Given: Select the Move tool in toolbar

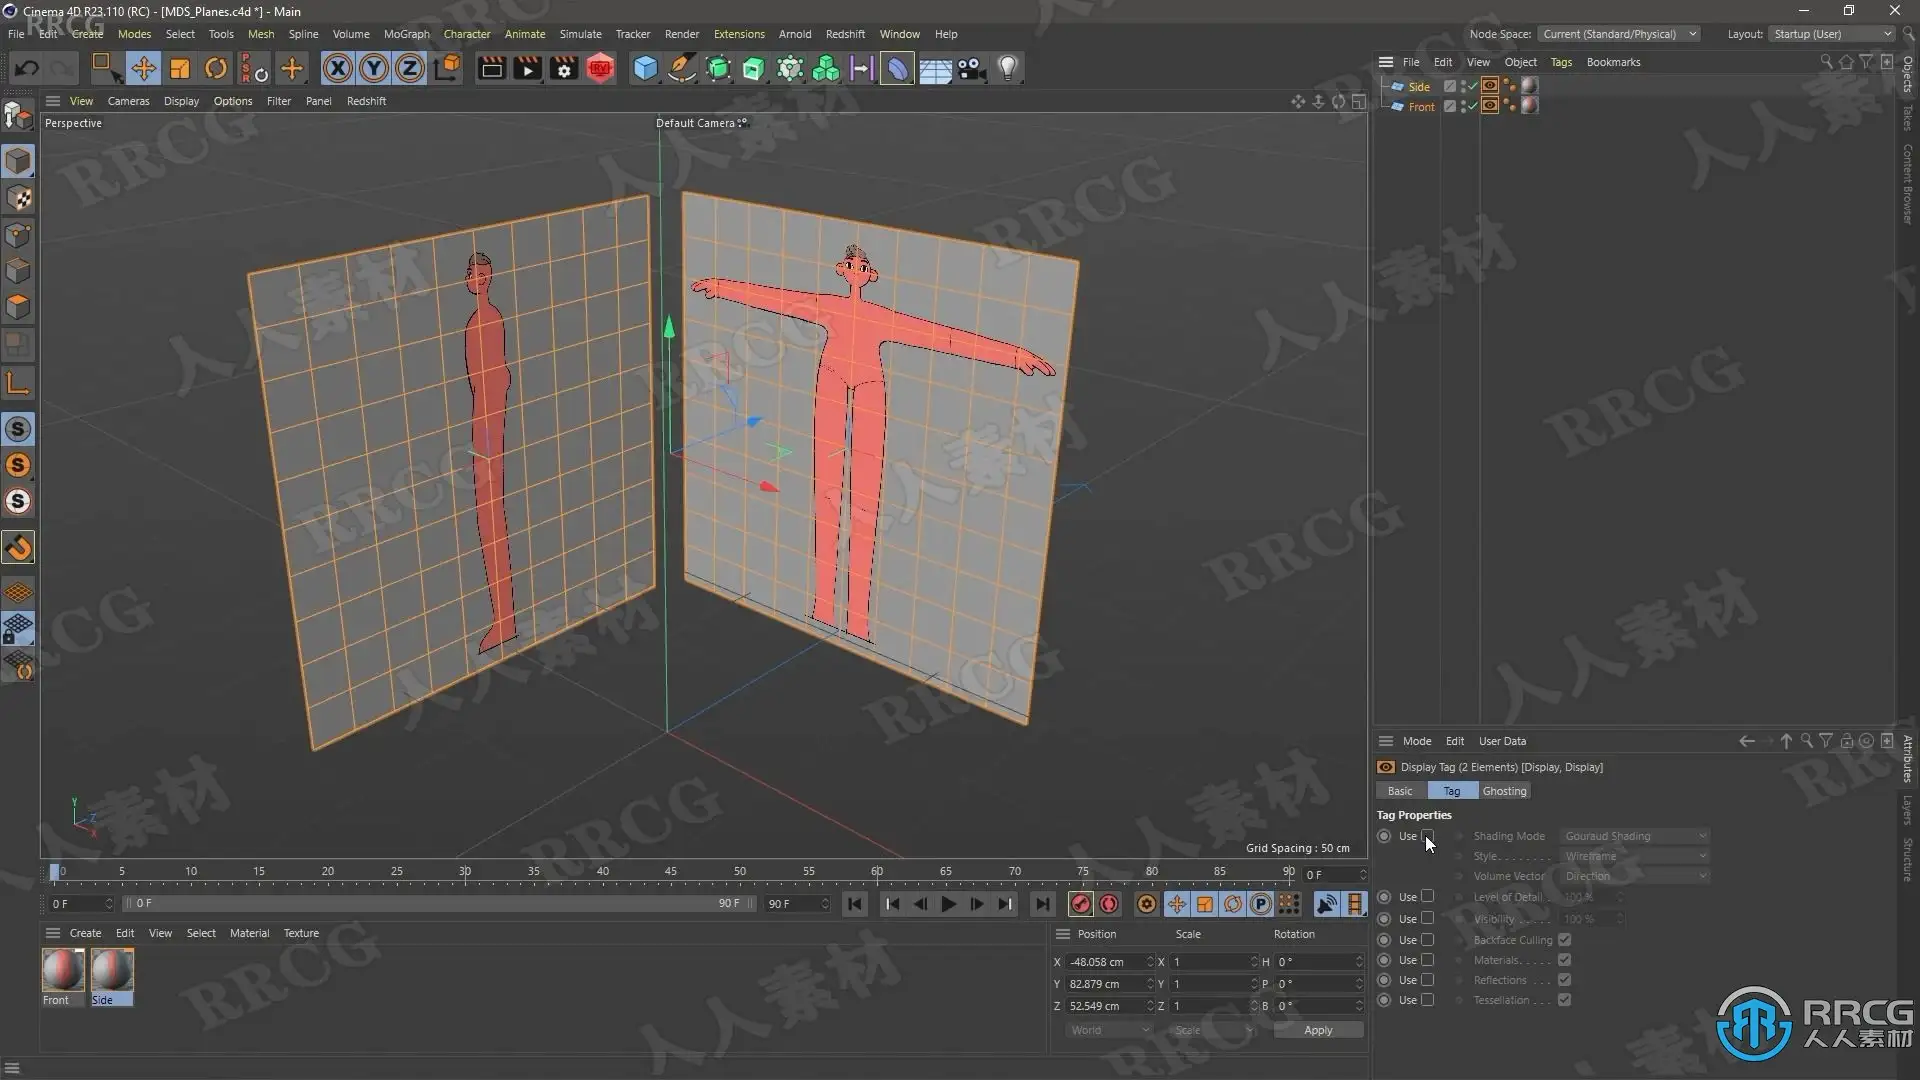Looking at the screenshot, I should pyautogui.click(x=143, y=68).
